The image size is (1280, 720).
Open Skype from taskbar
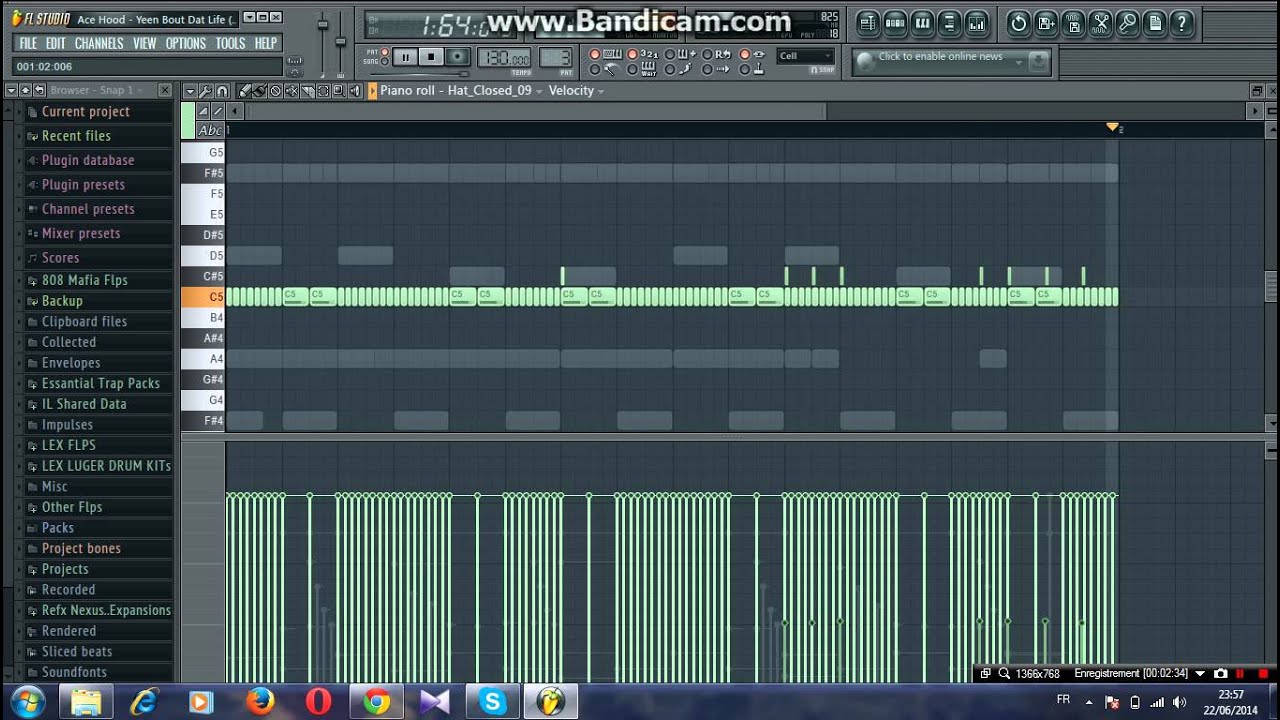click(x=491, y=701)
